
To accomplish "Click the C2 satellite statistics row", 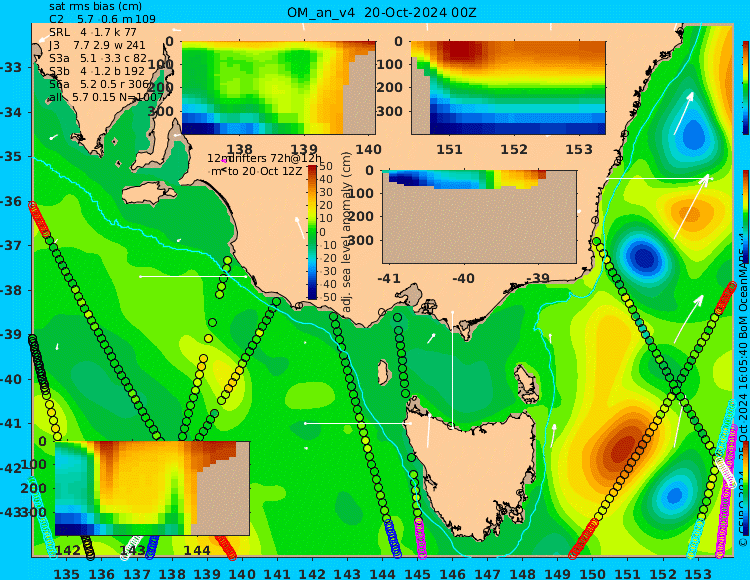I will pos(102,19).
